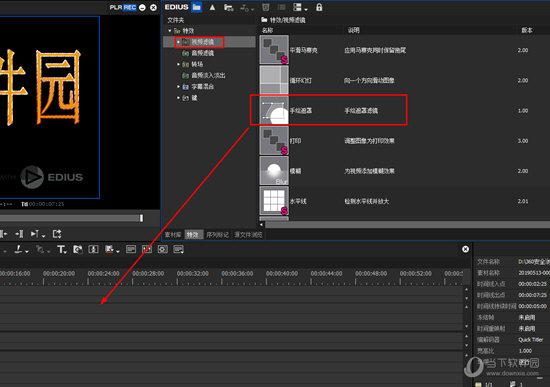550x387 pixels.
Task: Click the set out-point icon in player
Action: (x=19, y=234)
